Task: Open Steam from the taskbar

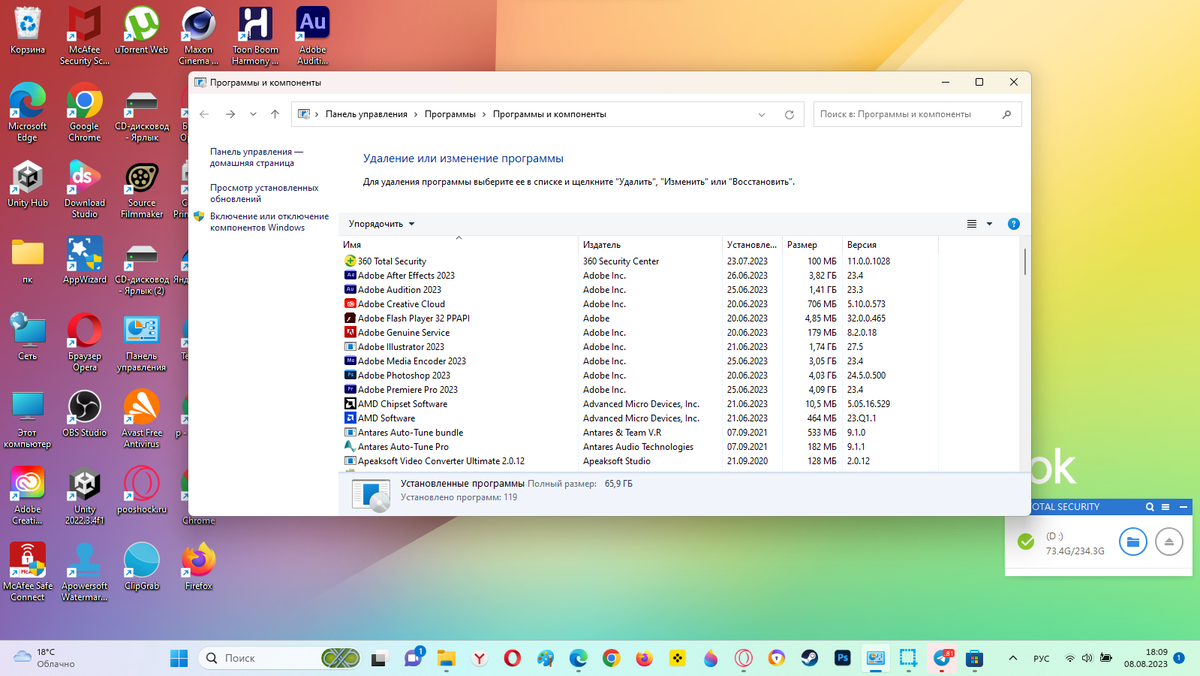Action: point(808,658)
